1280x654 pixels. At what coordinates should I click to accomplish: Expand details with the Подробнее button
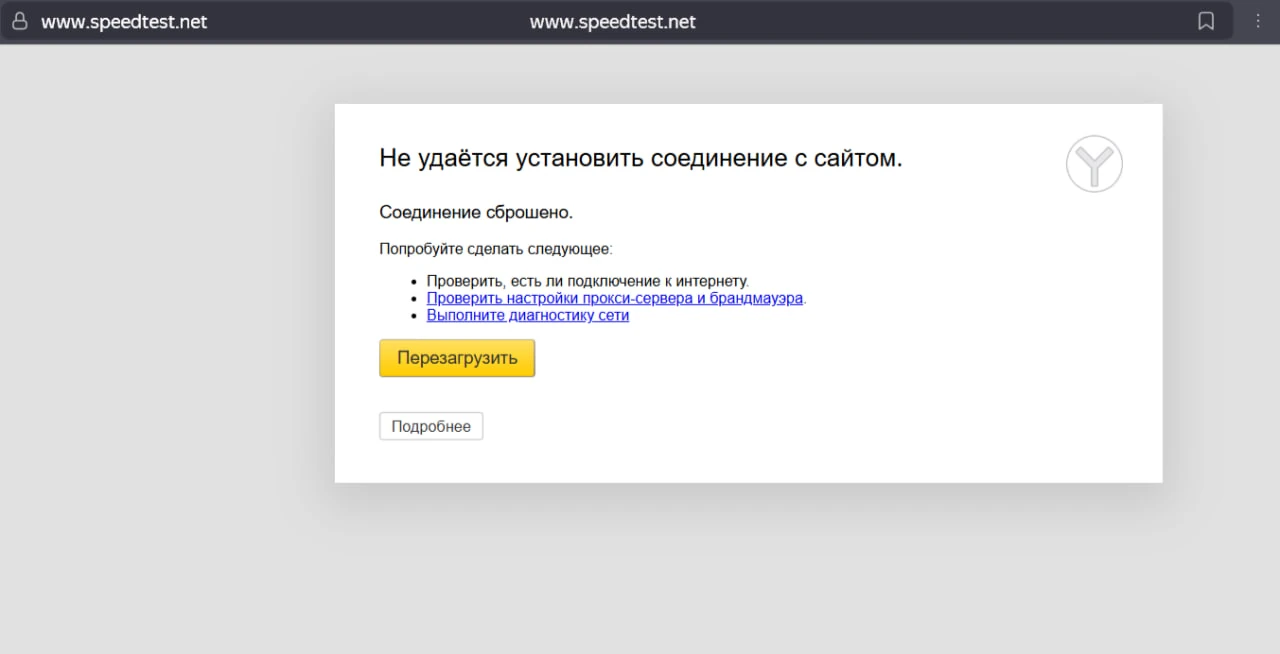(x=431, y=426)
